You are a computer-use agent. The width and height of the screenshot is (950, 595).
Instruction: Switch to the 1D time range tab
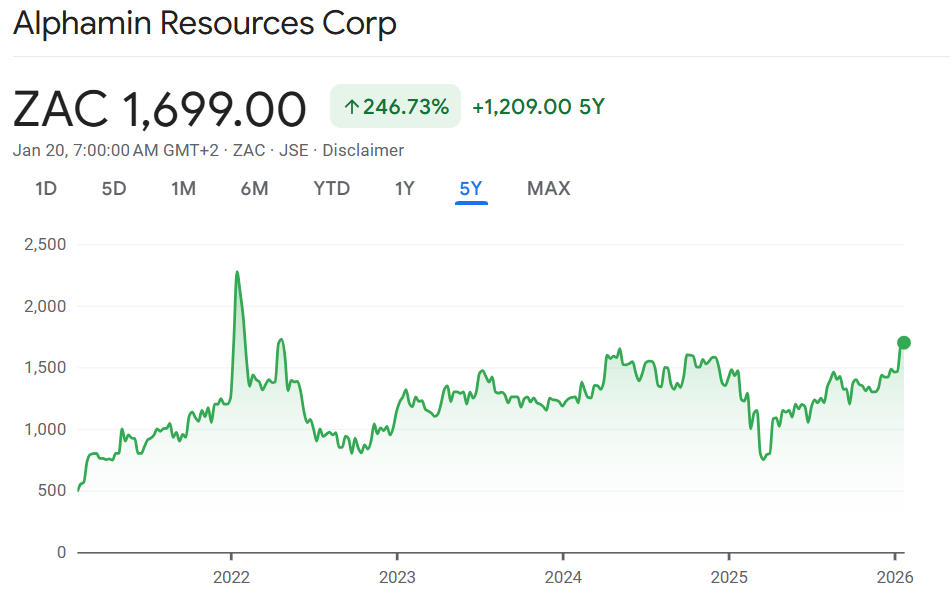click(x=46, y=188)
